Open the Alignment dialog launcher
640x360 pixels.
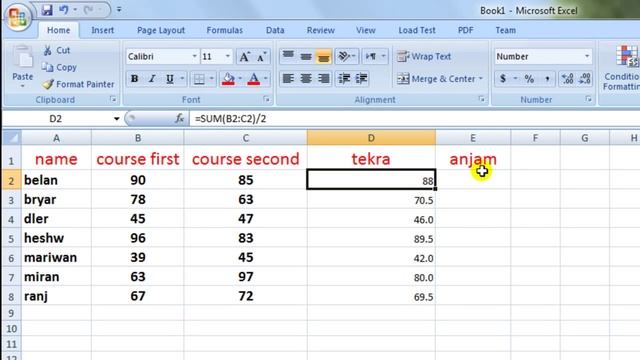click(482, 99)
